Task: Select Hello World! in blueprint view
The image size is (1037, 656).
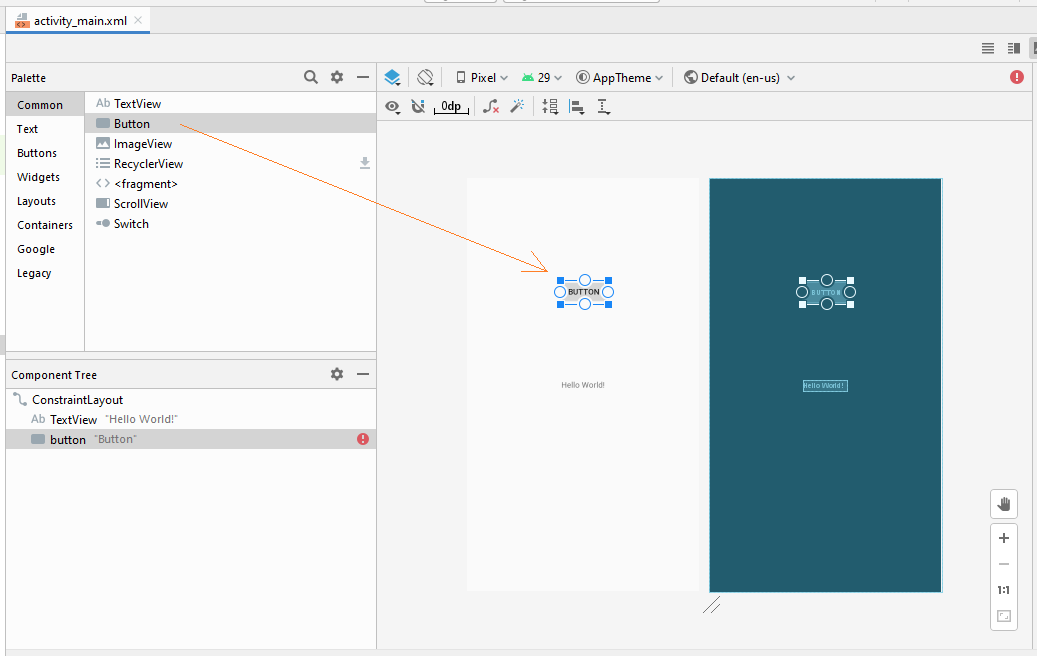Action: tap(825, 386)
